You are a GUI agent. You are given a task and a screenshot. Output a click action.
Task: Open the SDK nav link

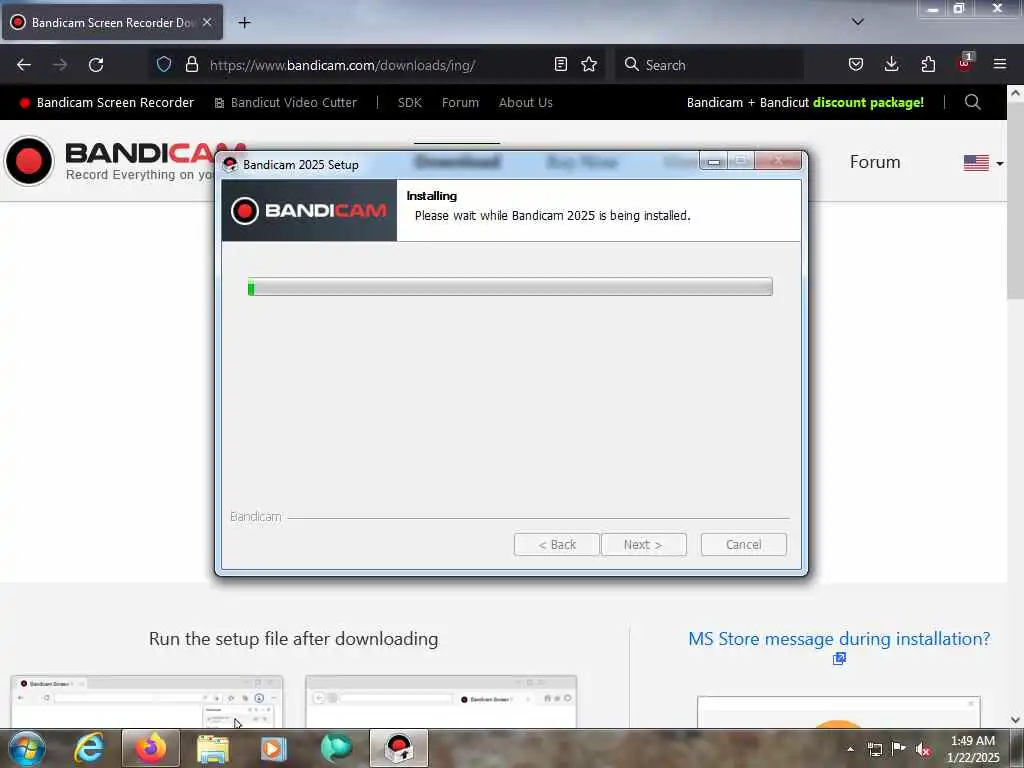pos(409,103)
